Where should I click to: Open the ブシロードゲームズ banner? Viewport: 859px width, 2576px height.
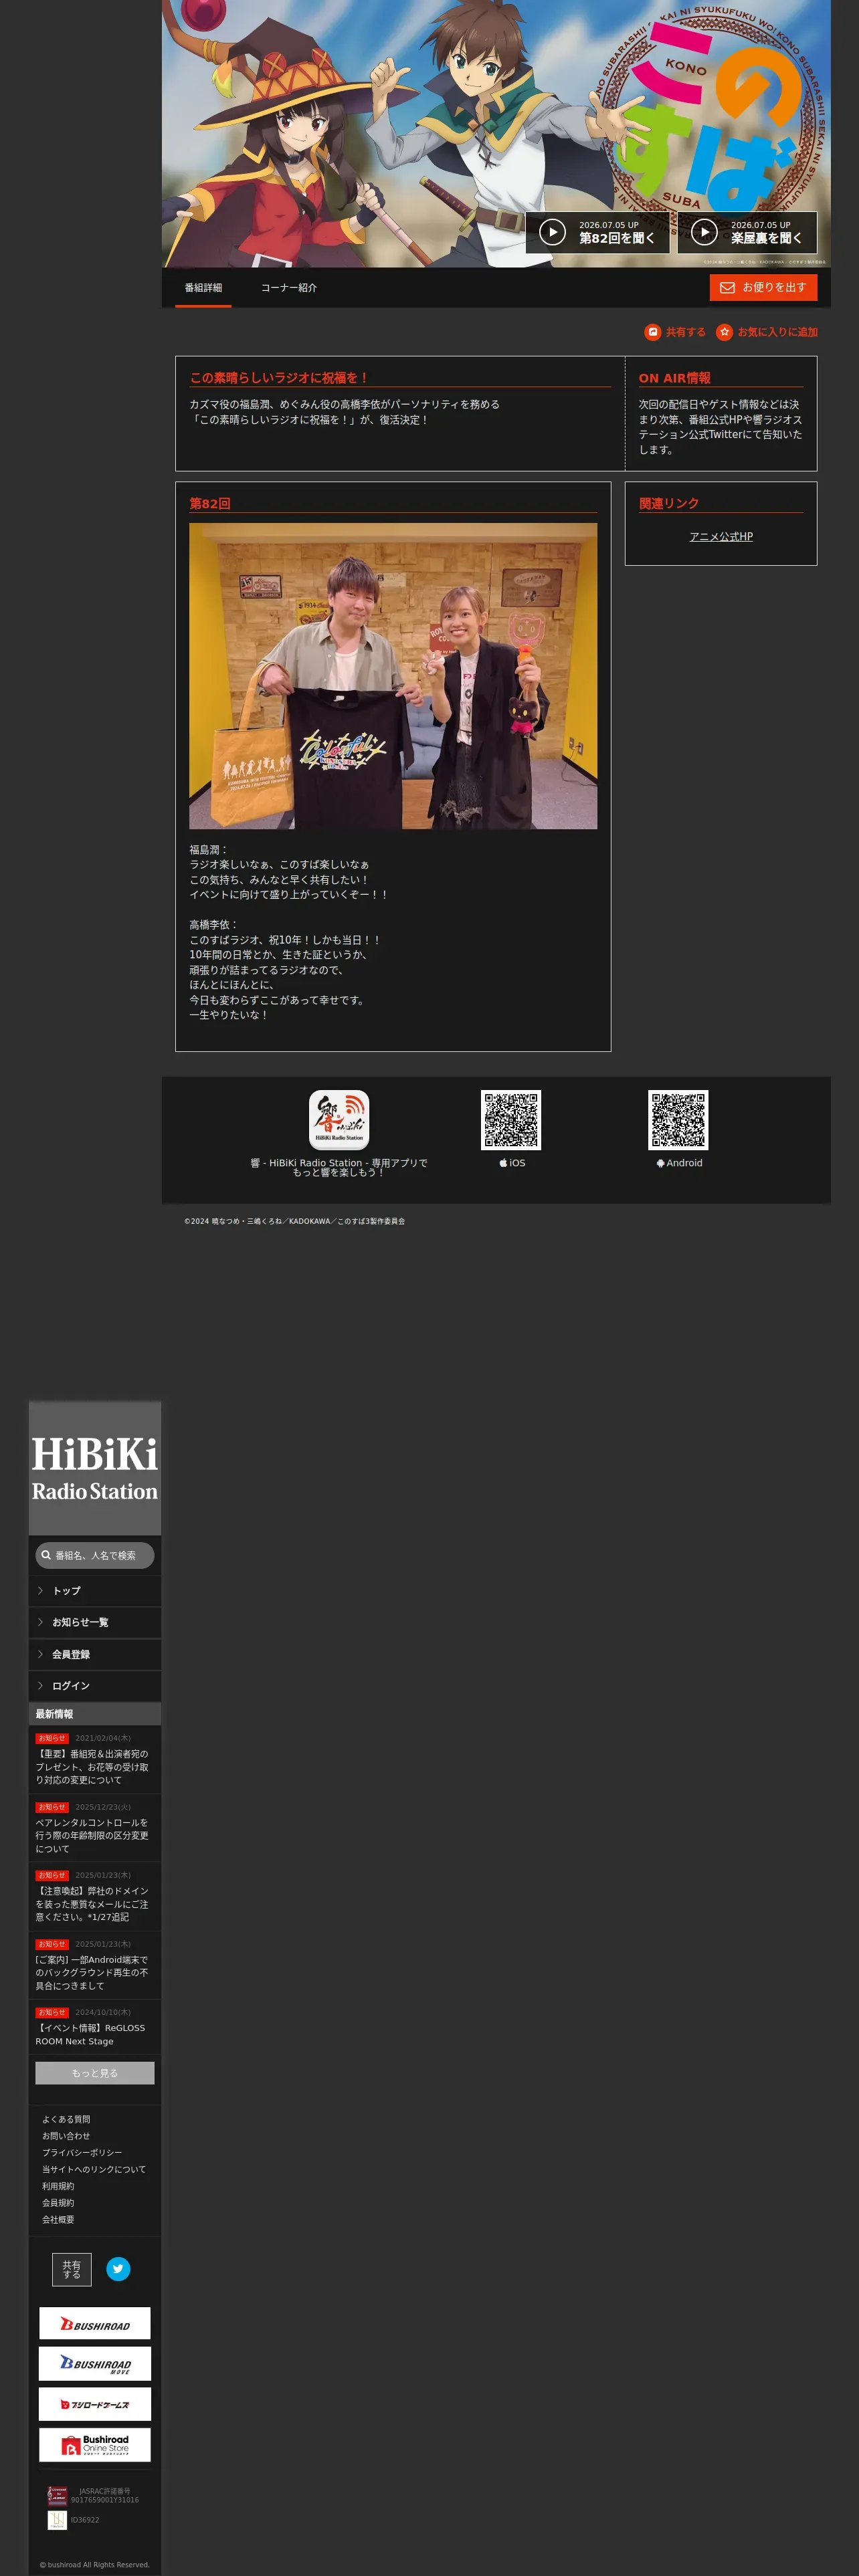[x=95, y=2404]
